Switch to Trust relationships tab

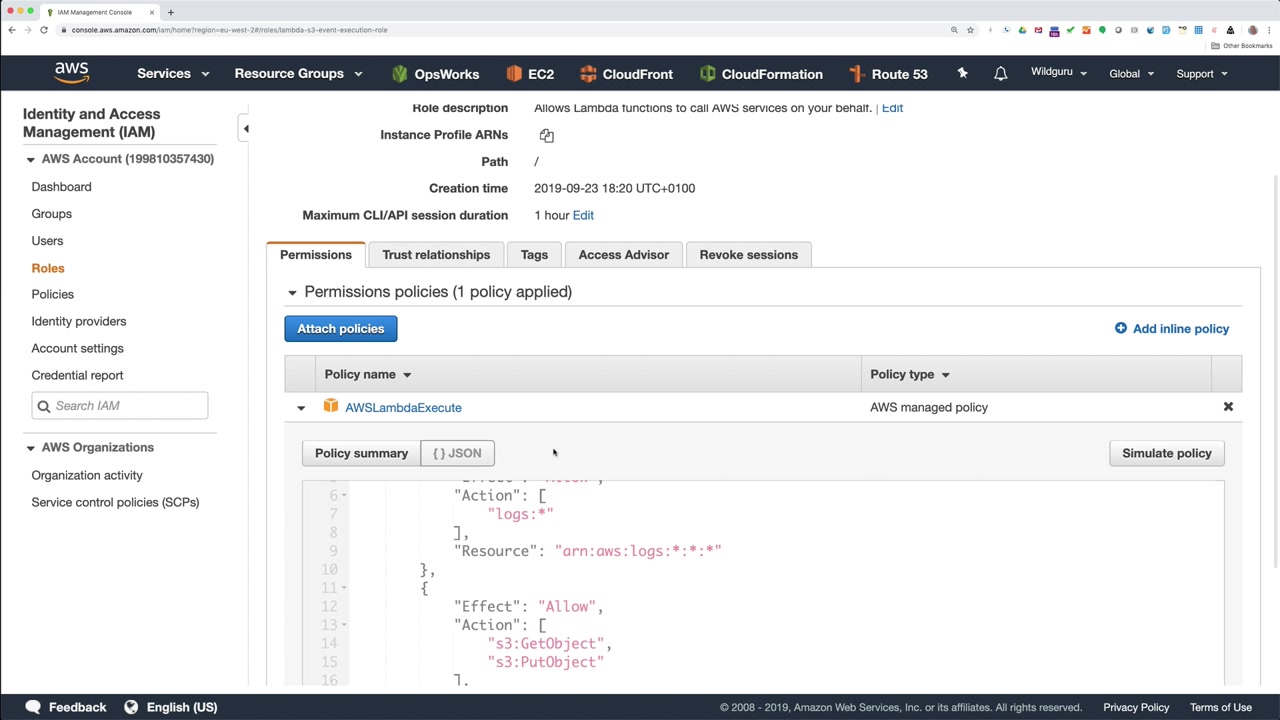436,255
